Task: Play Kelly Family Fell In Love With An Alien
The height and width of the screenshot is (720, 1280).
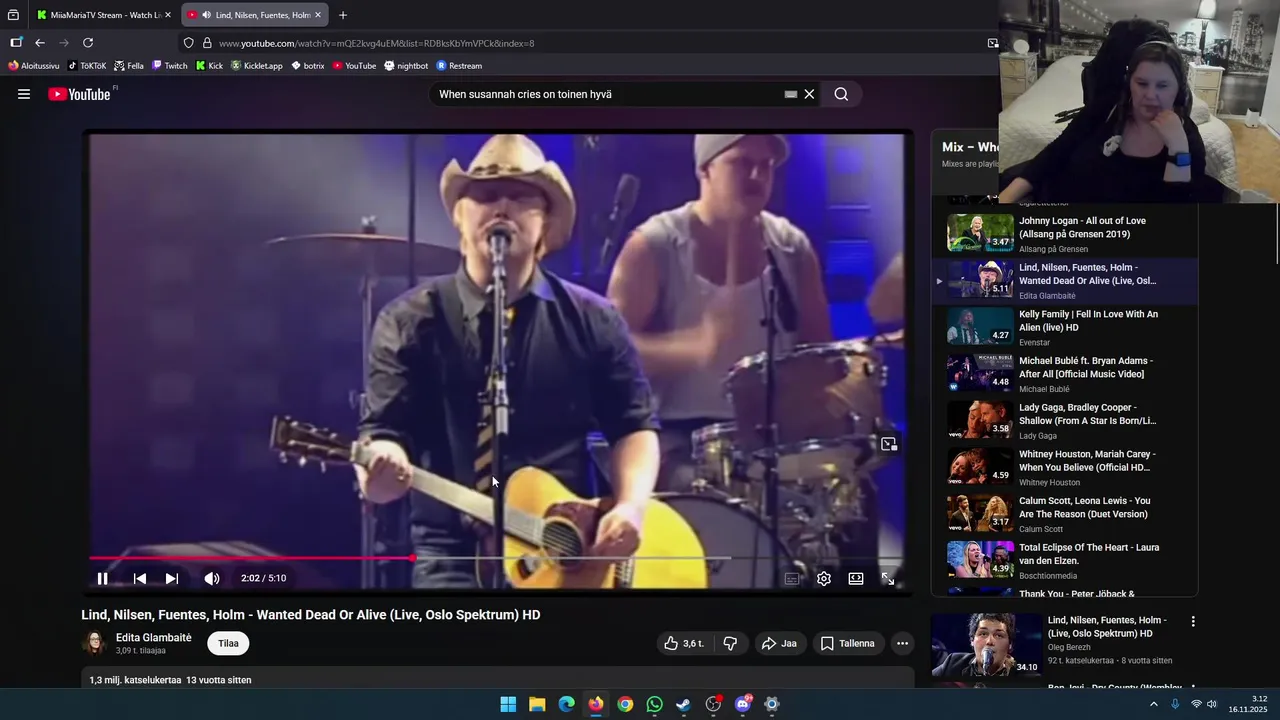Action: (1064, 327)
